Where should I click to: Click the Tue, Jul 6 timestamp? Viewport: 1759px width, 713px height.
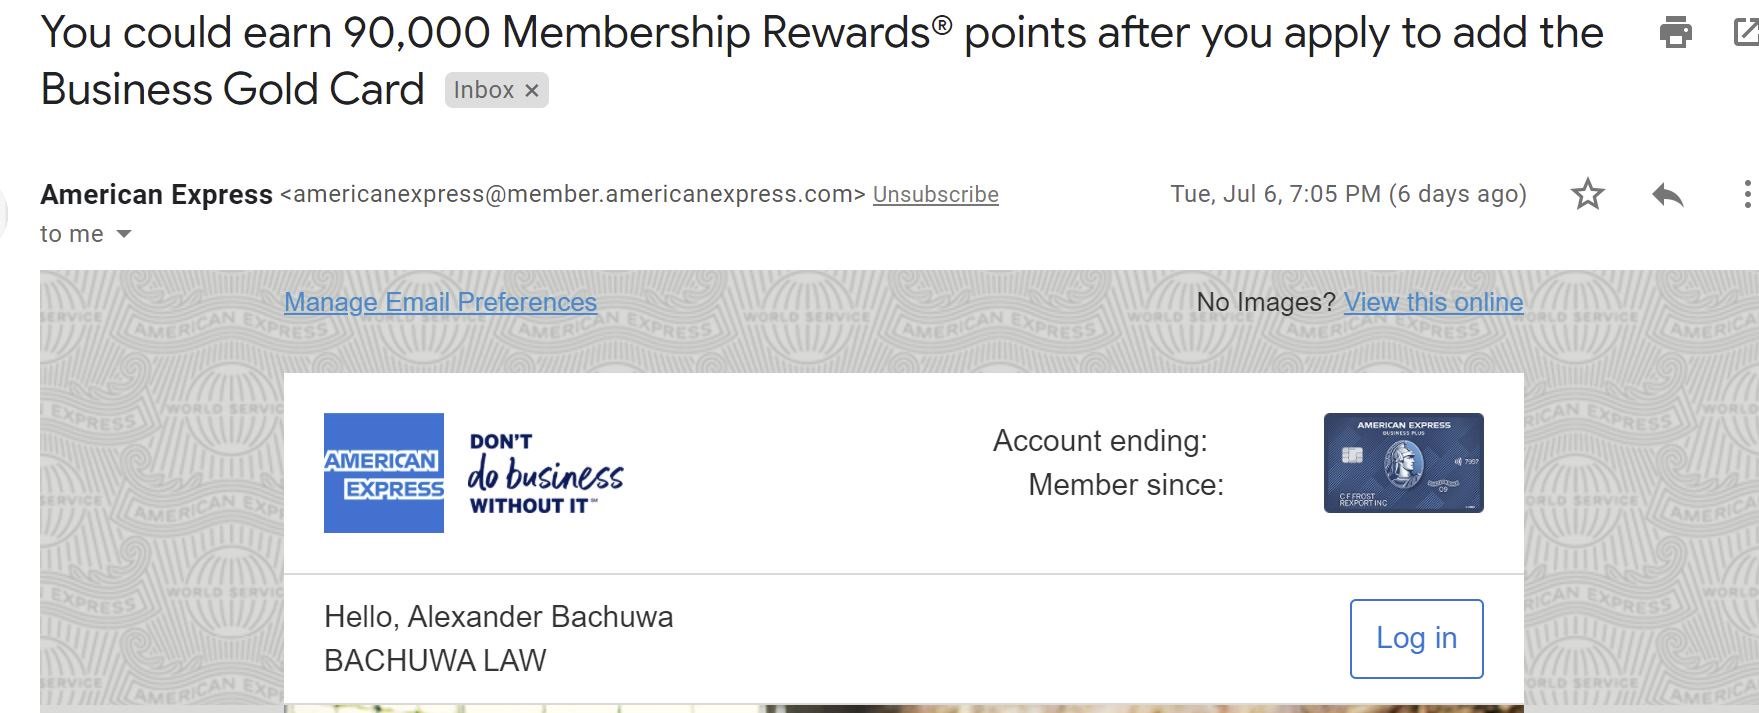point(1348,194)
